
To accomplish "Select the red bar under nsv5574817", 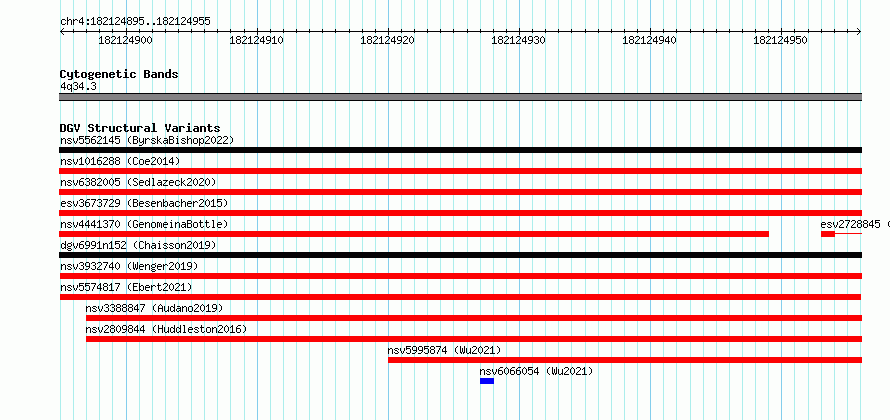I will (x=460, y=297).
